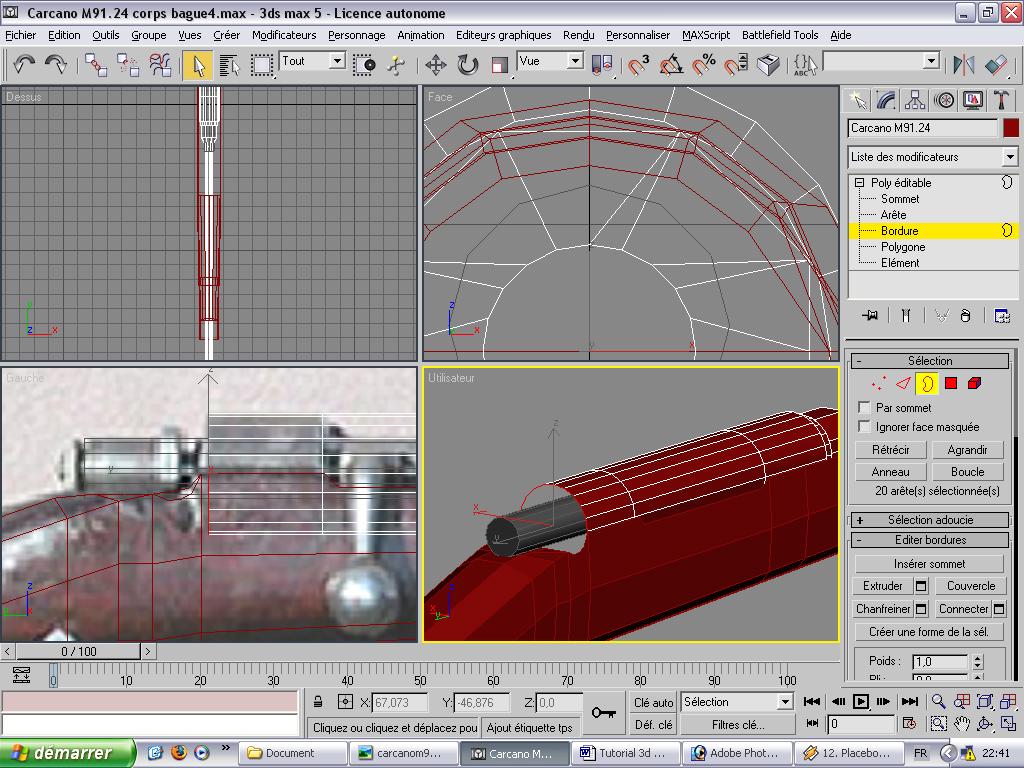Open Extruder settings box button
Image resolution: width=1024 pixels, height=768 pixels.
(x=921, y=586)
